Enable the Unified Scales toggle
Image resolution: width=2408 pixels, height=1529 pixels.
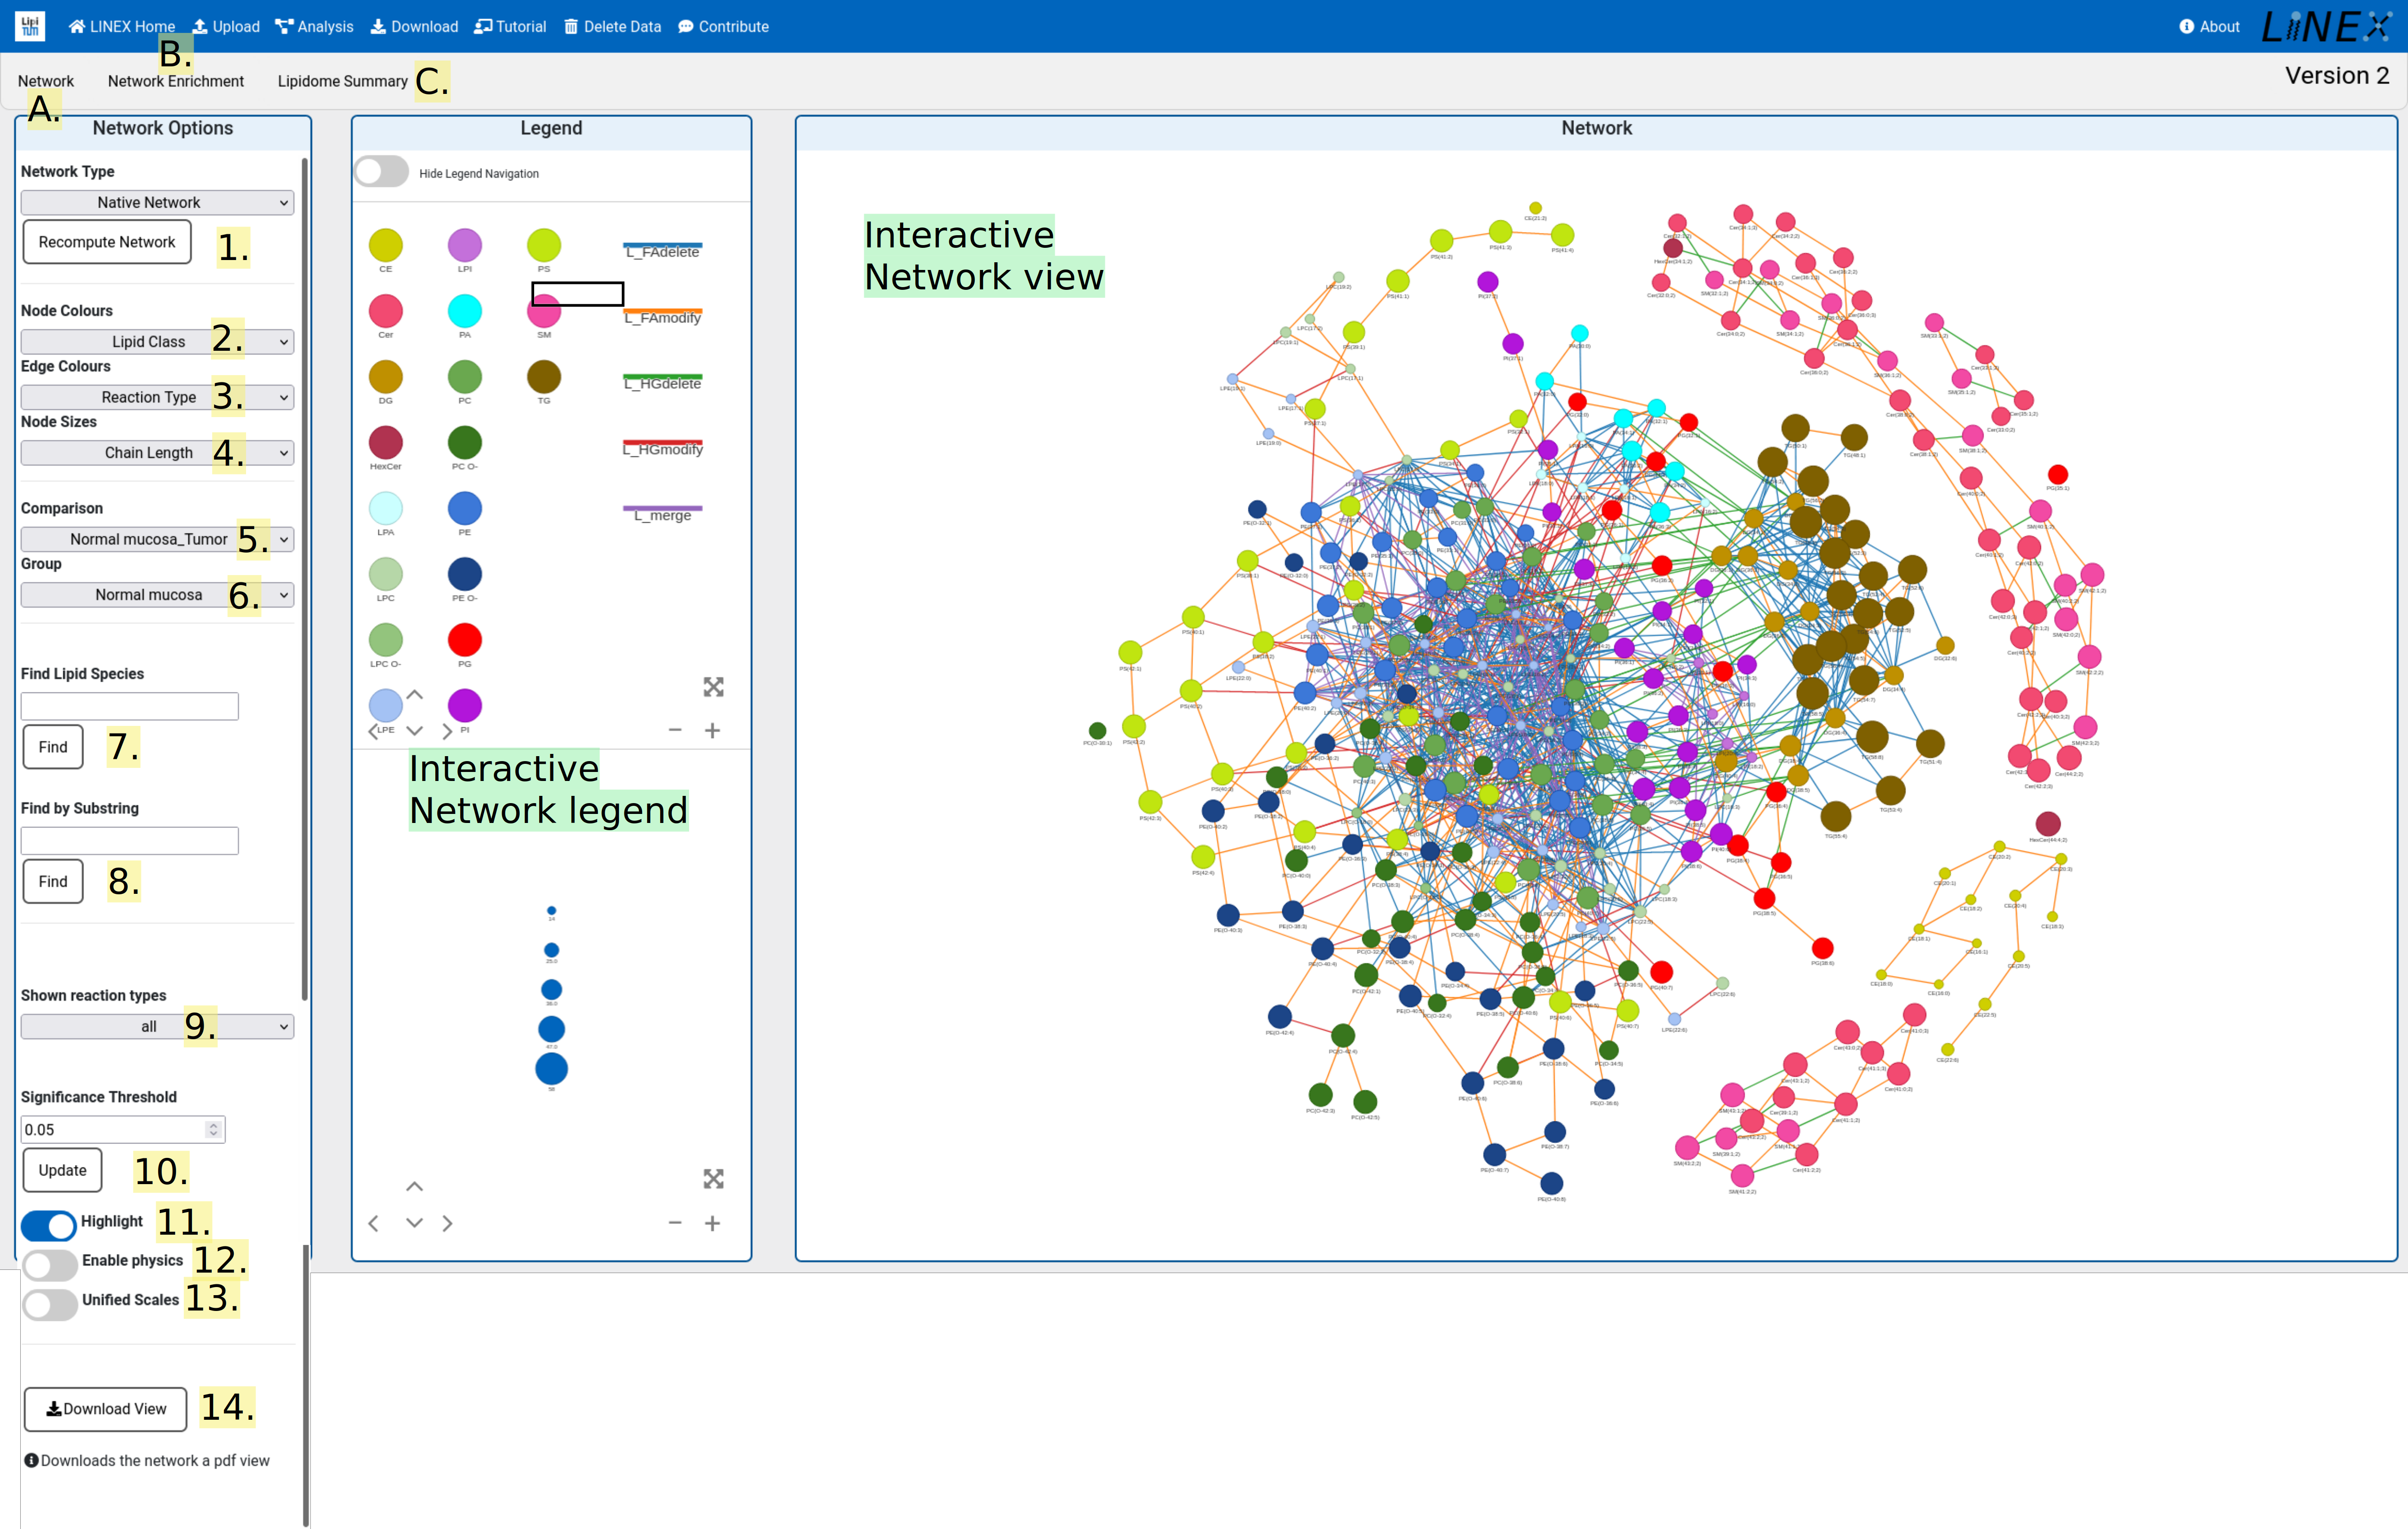(47, 1301)
